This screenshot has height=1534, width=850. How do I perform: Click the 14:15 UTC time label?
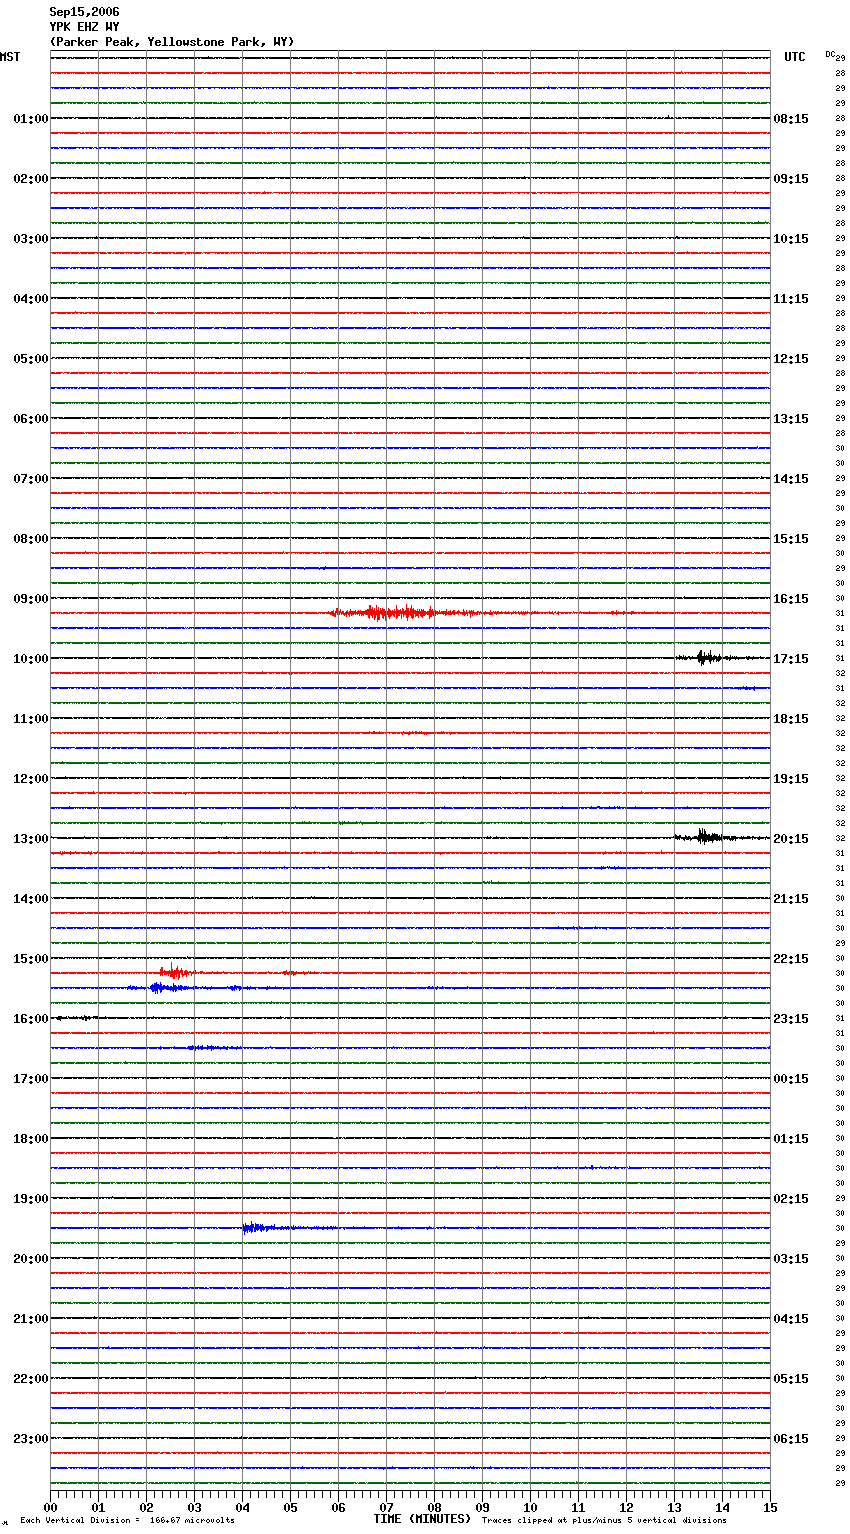[791, 479]
